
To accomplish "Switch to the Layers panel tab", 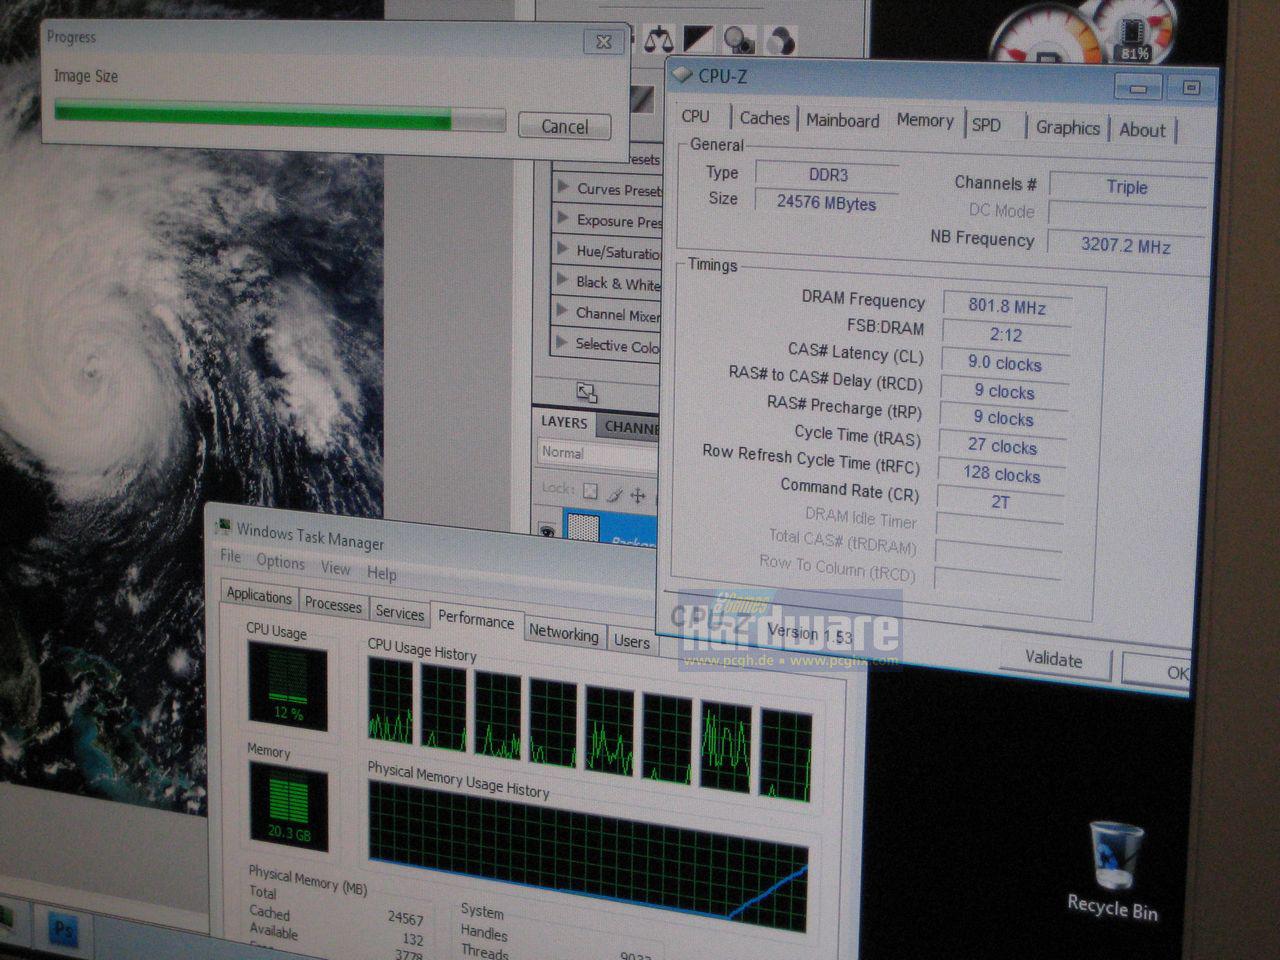I will (564, 423).
